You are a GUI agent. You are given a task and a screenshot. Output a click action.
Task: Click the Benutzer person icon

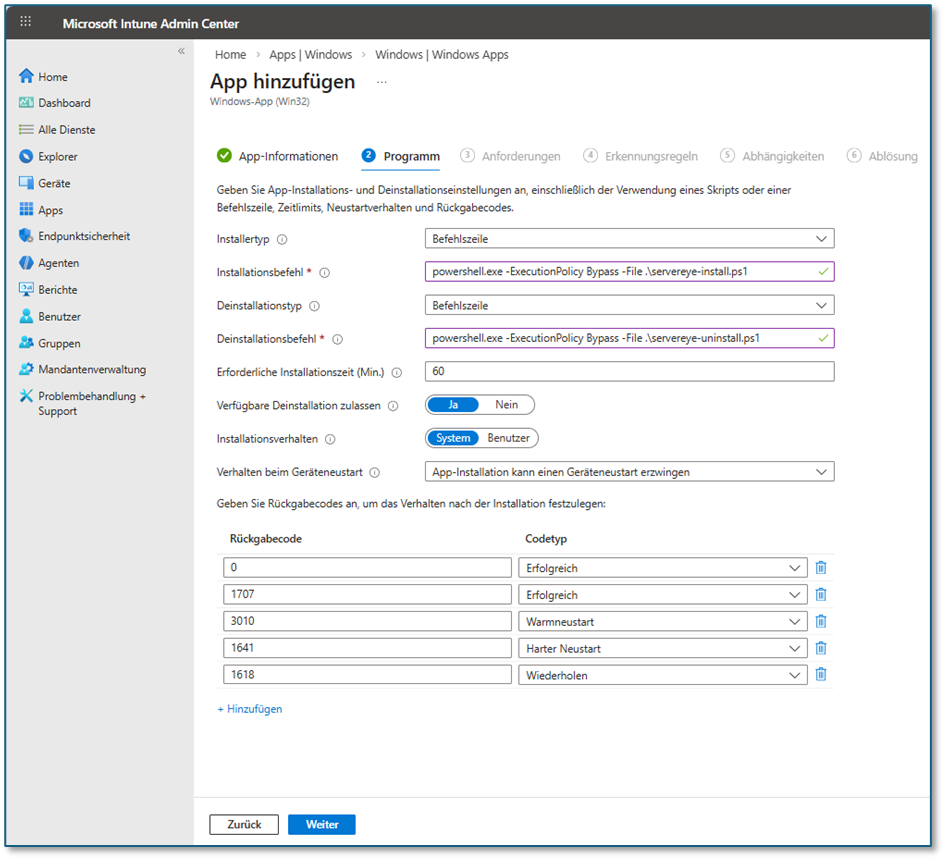(x=26, y=316)
